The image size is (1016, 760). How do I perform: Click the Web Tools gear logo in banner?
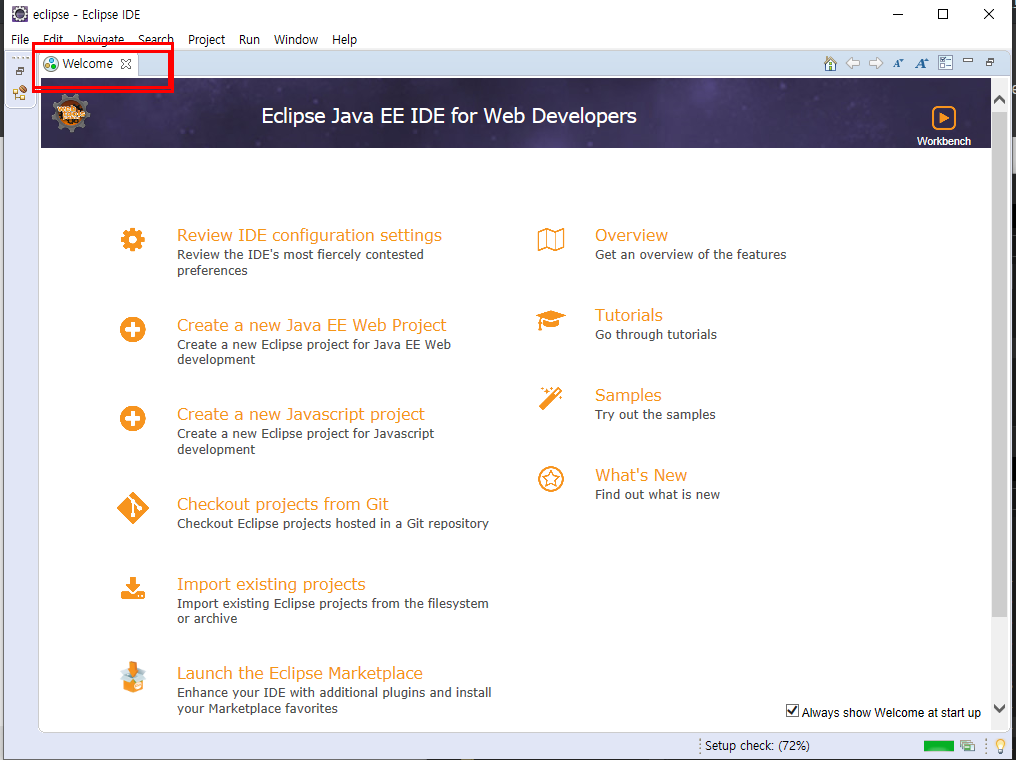pyautogui.click(x=71, y=113)
